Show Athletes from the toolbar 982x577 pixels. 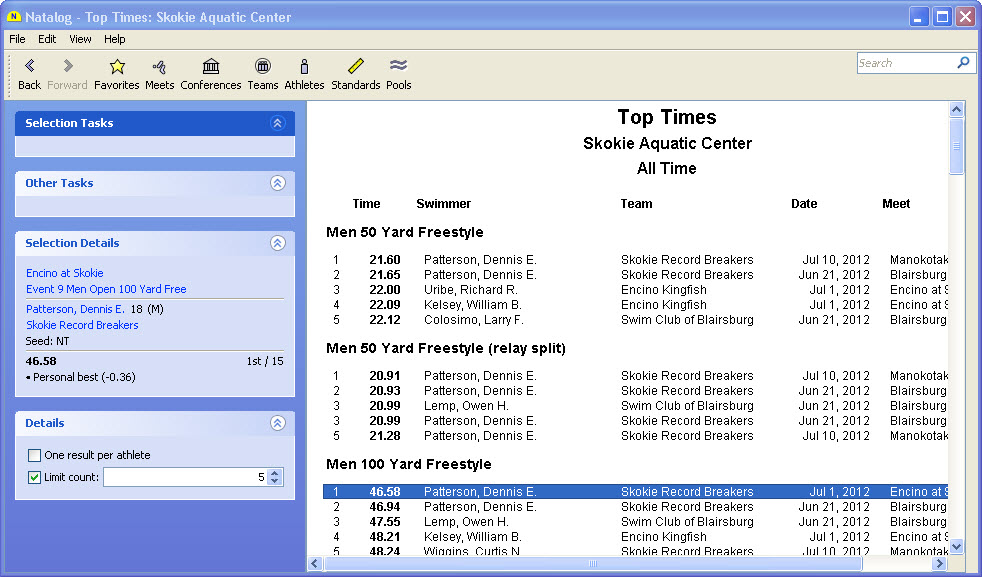(x=304, y=67)
